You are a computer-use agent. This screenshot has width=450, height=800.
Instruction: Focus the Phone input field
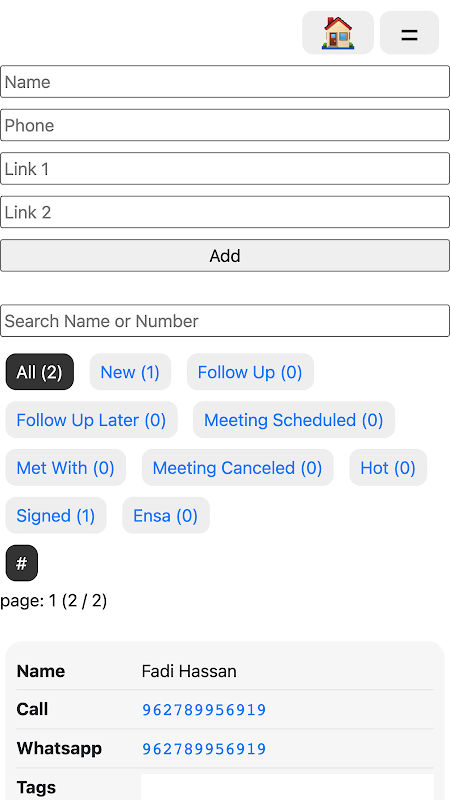pos(225,125)
